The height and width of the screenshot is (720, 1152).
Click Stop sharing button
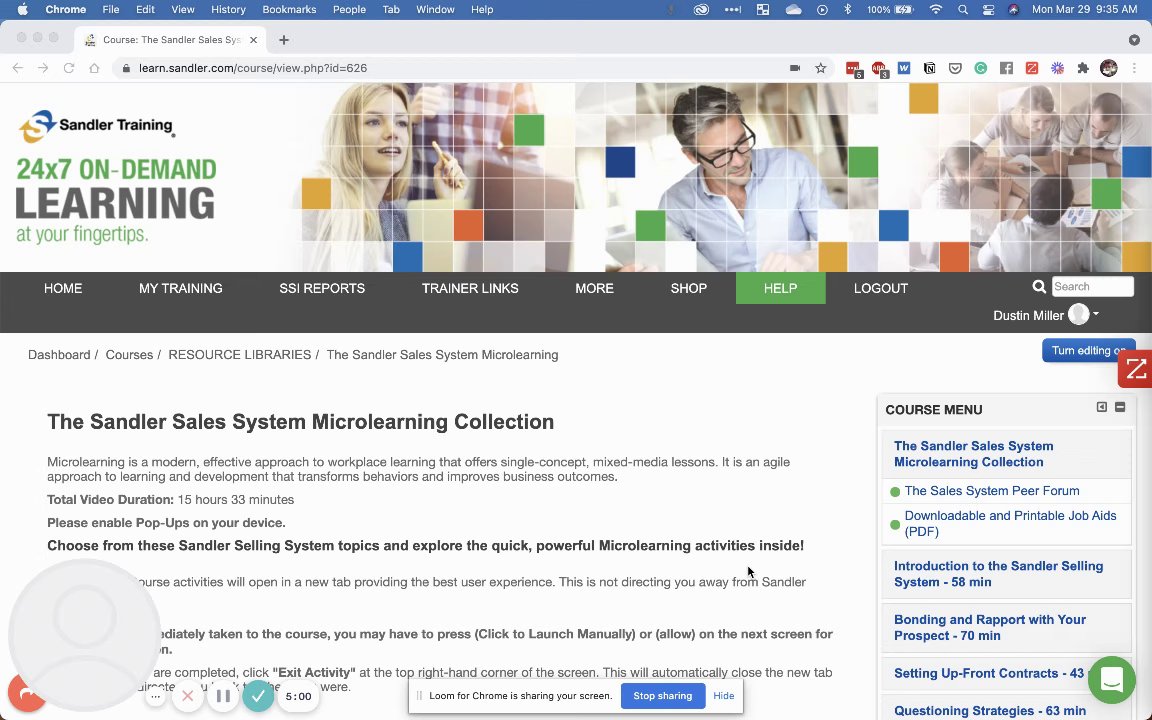pyautogui.click(x=663, y=696)
